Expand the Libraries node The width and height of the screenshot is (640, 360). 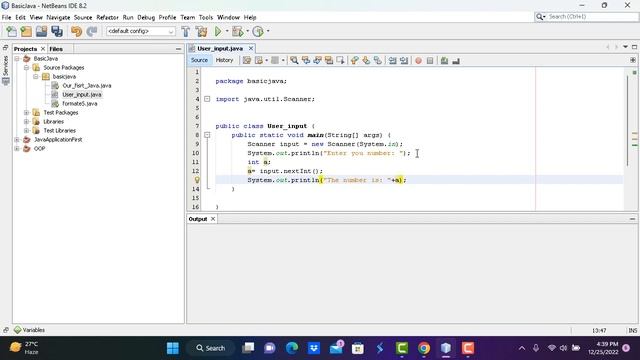pos(27,121)
